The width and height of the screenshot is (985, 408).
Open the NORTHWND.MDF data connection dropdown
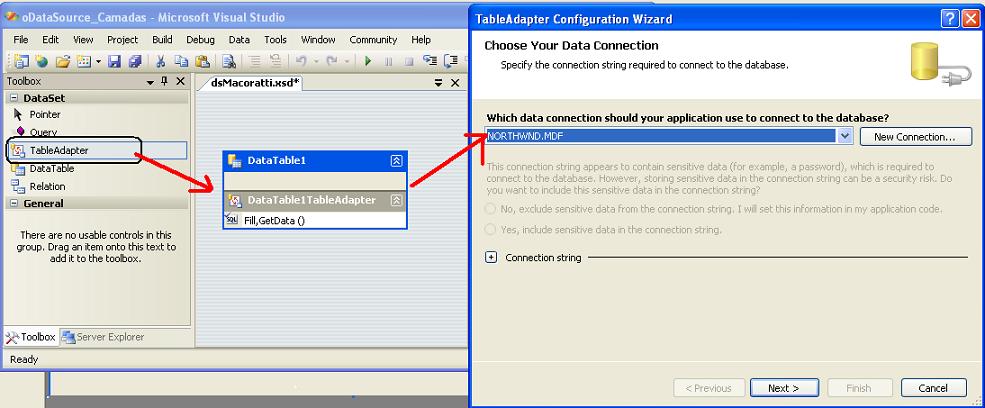pyautogui.click(x=845, y=136)
